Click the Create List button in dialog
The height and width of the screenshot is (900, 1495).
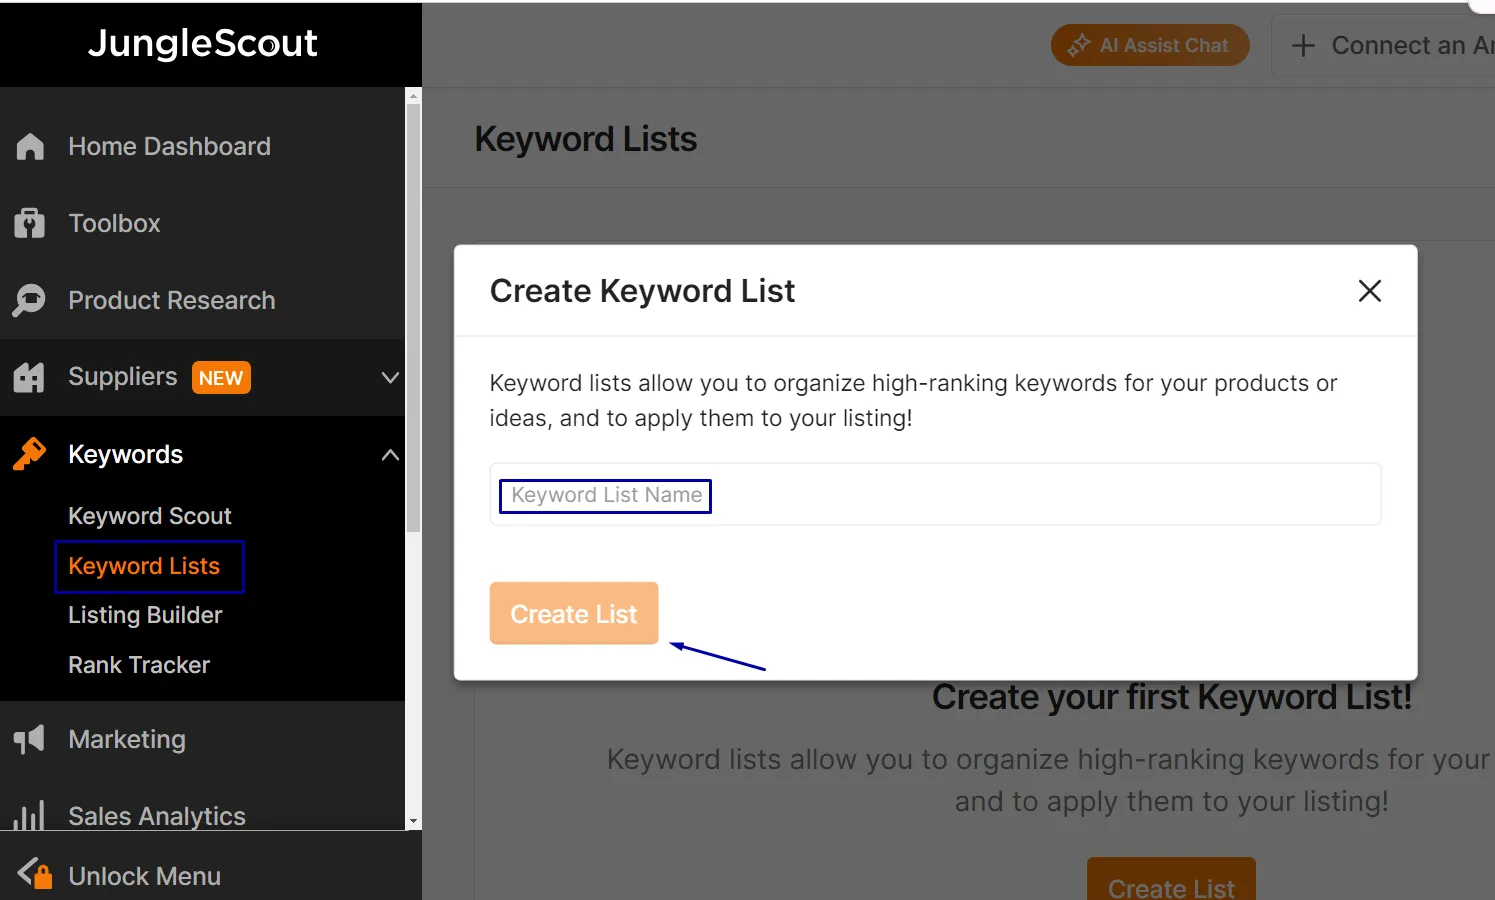pos(574,613)
